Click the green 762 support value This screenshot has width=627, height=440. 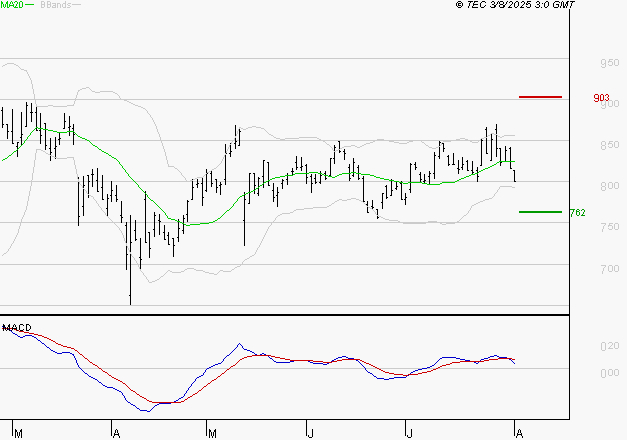578,213
